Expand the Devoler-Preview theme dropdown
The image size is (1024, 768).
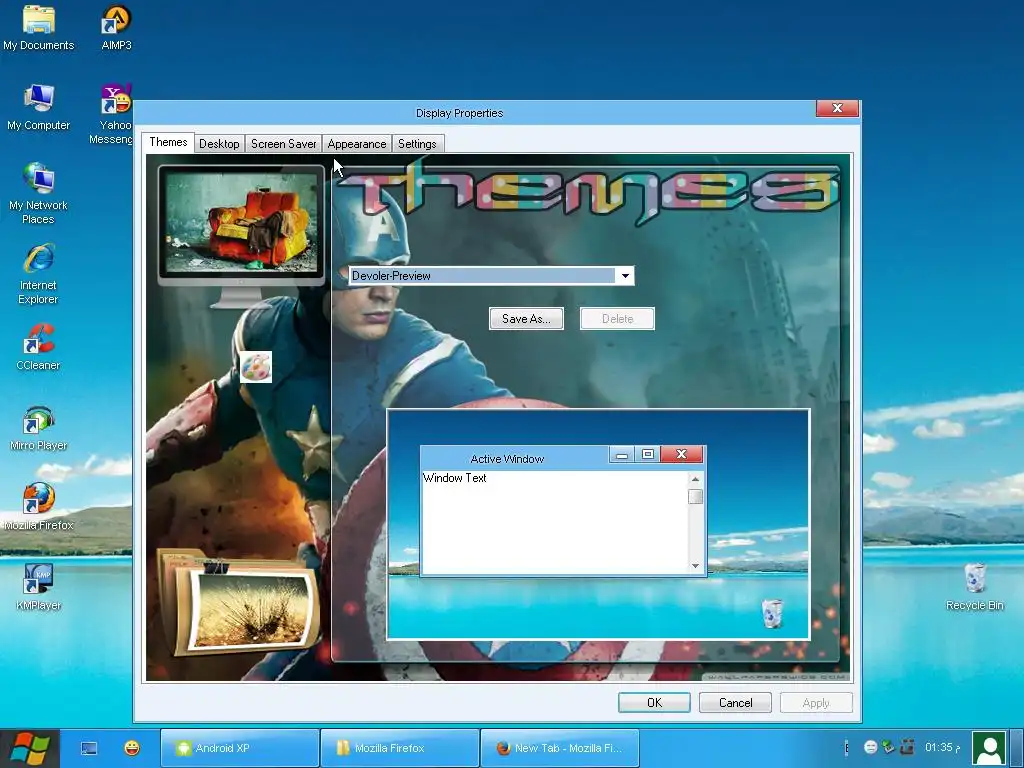click(x=624, y=276)
